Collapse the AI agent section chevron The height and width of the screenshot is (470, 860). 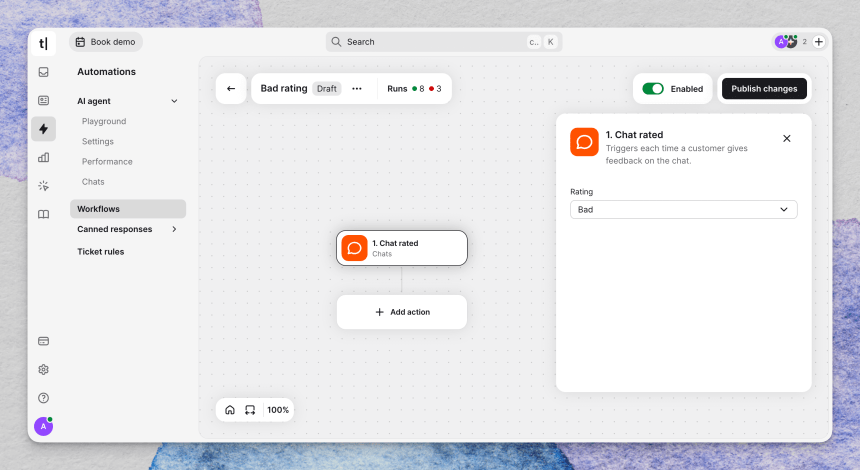pyautogui.click(x=174, y=101)
